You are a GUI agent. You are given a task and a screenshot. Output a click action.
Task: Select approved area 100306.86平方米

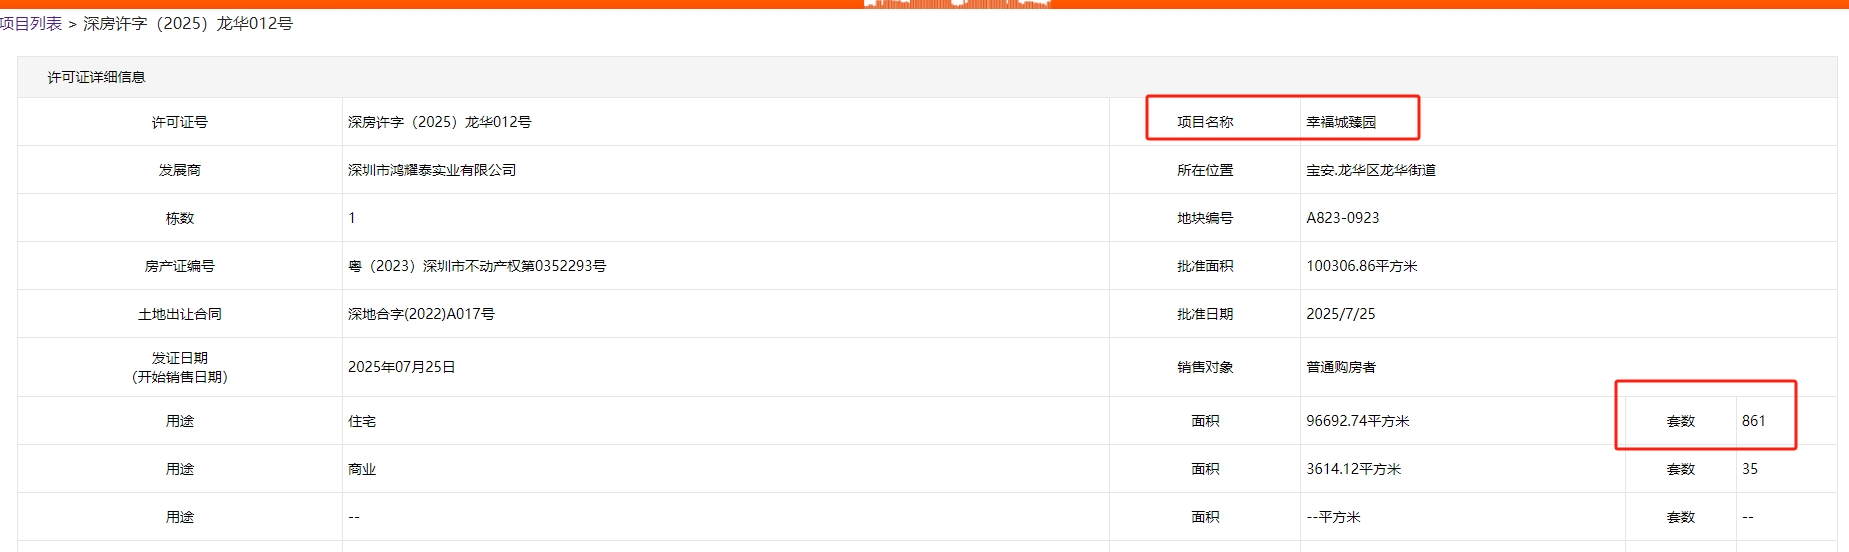(x=1362, y=266)
